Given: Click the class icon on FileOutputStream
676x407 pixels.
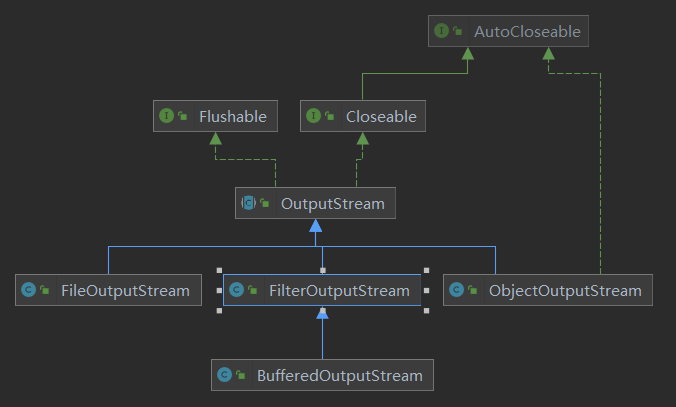Looking at the screenshot, I should (29, 291).
